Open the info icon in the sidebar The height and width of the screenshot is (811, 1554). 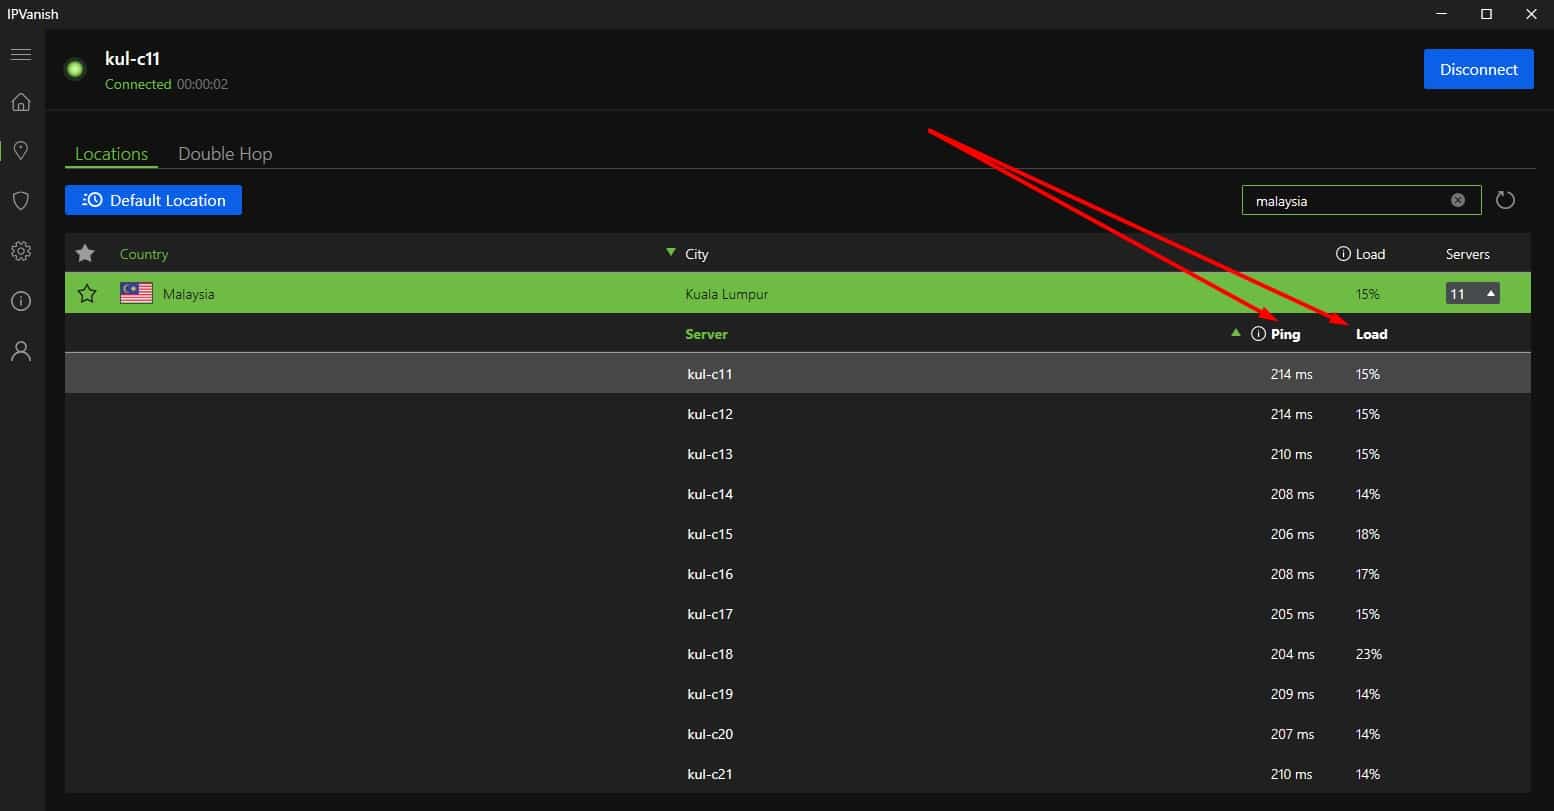tap(21, 301)
